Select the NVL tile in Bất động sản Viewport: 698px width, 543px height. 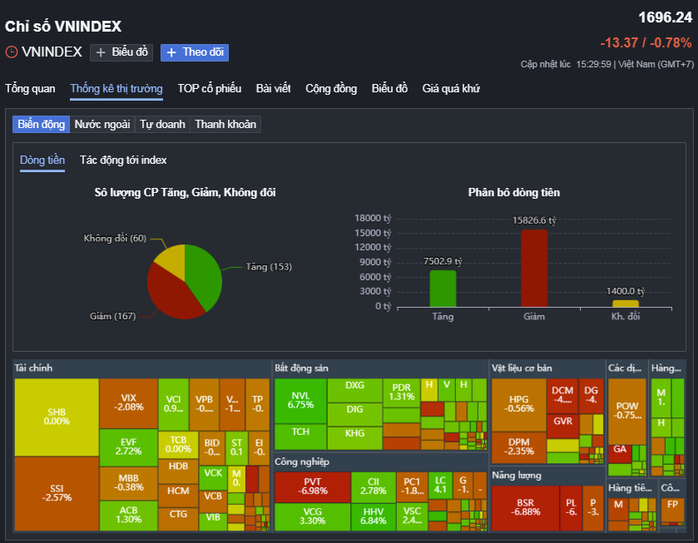tap(300, 400)
